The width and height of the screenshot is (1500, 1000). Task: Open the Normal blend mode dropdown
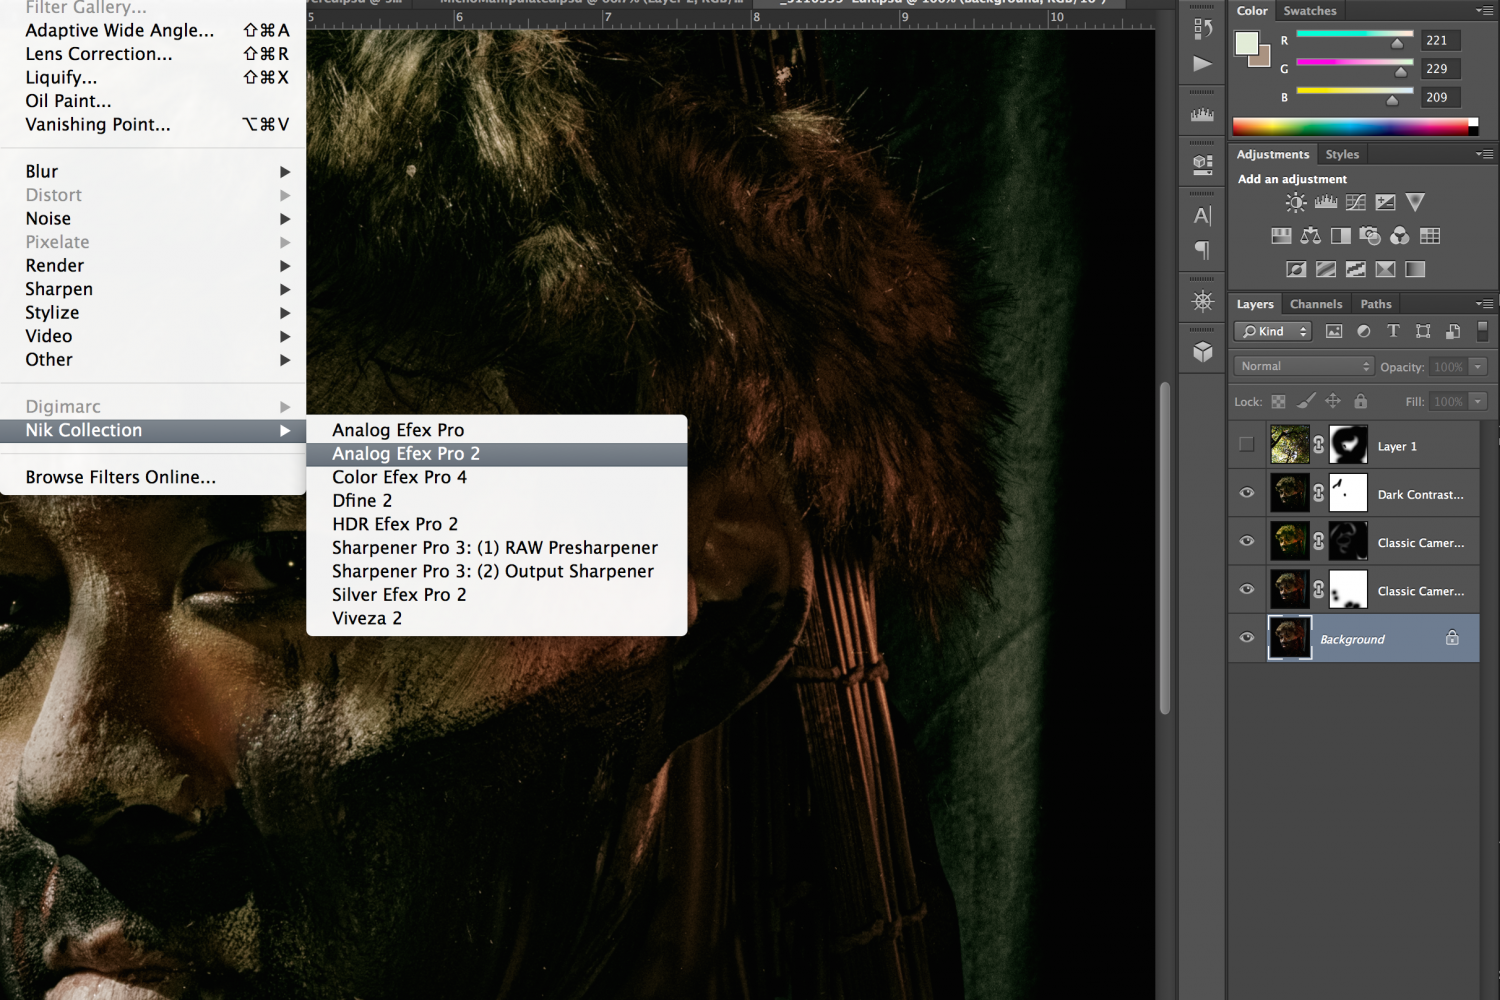pyautogui.click(x=1304, y=367)
